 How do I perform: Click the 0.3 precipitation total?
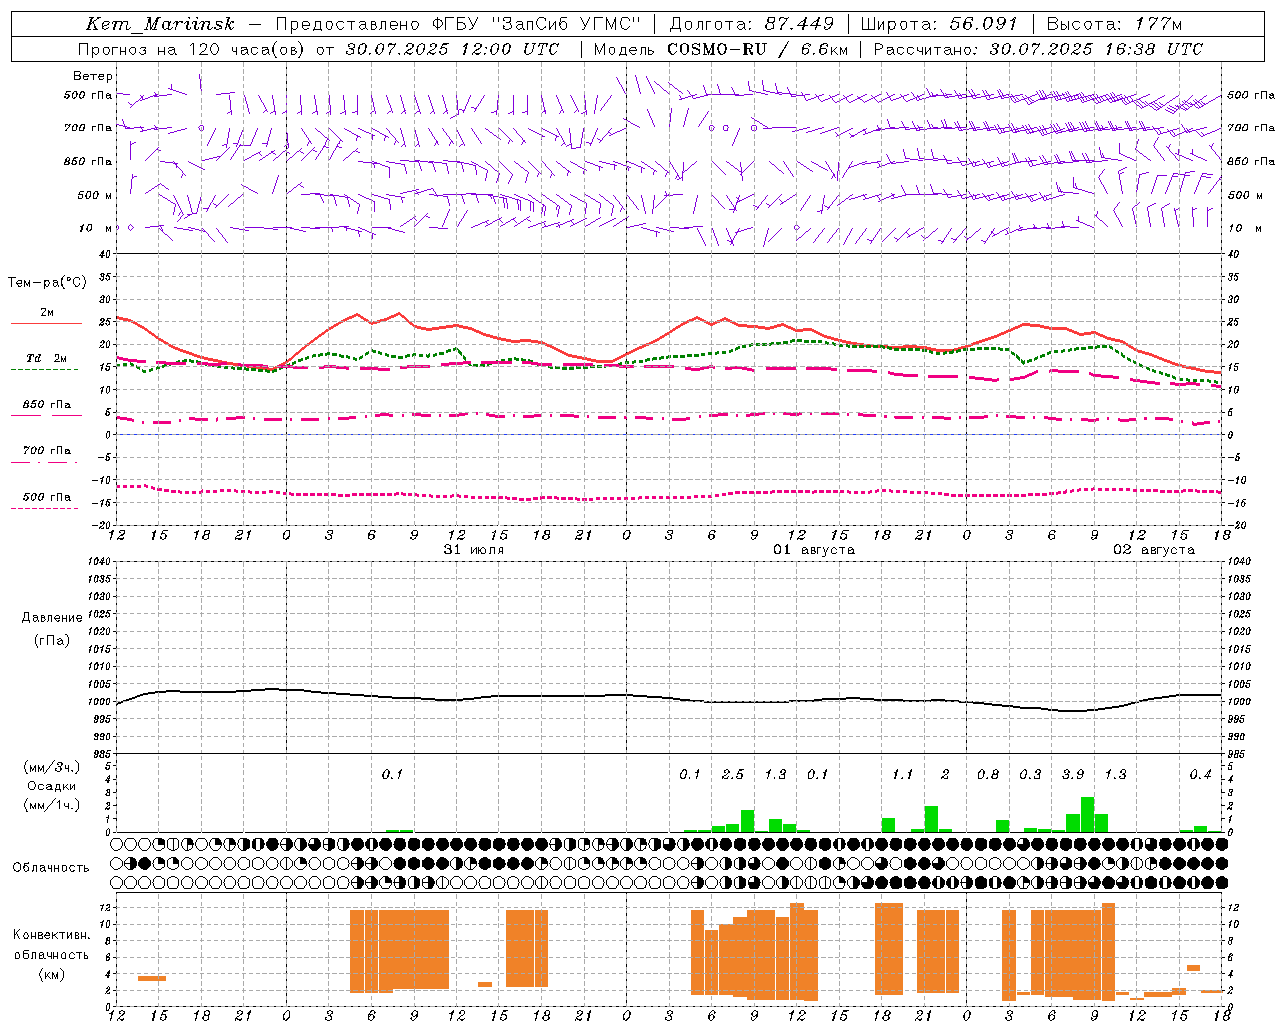pos(1030,774)
